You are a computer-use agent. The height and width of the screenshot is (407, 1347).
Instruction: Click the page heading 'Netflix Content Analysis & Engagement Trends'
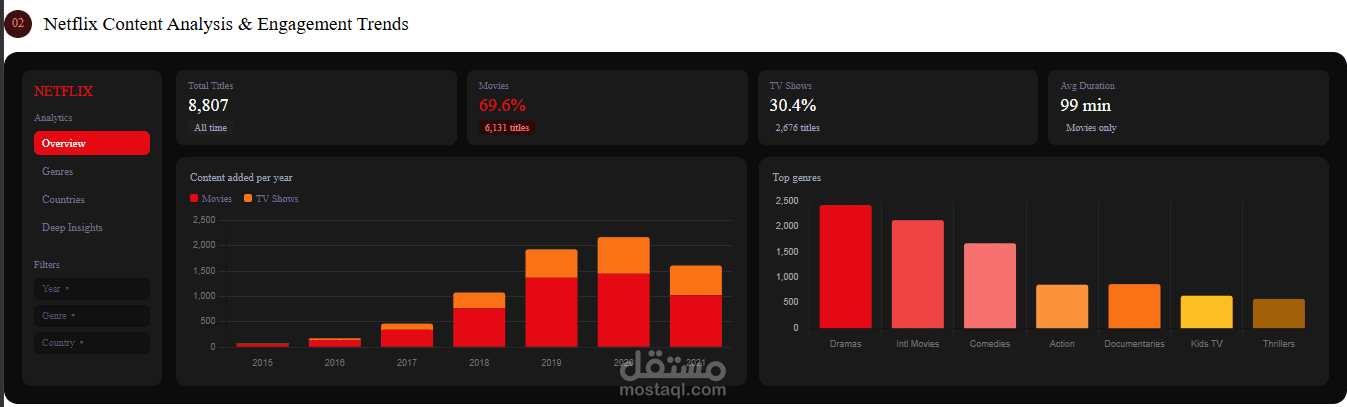(x=226, y=24)
